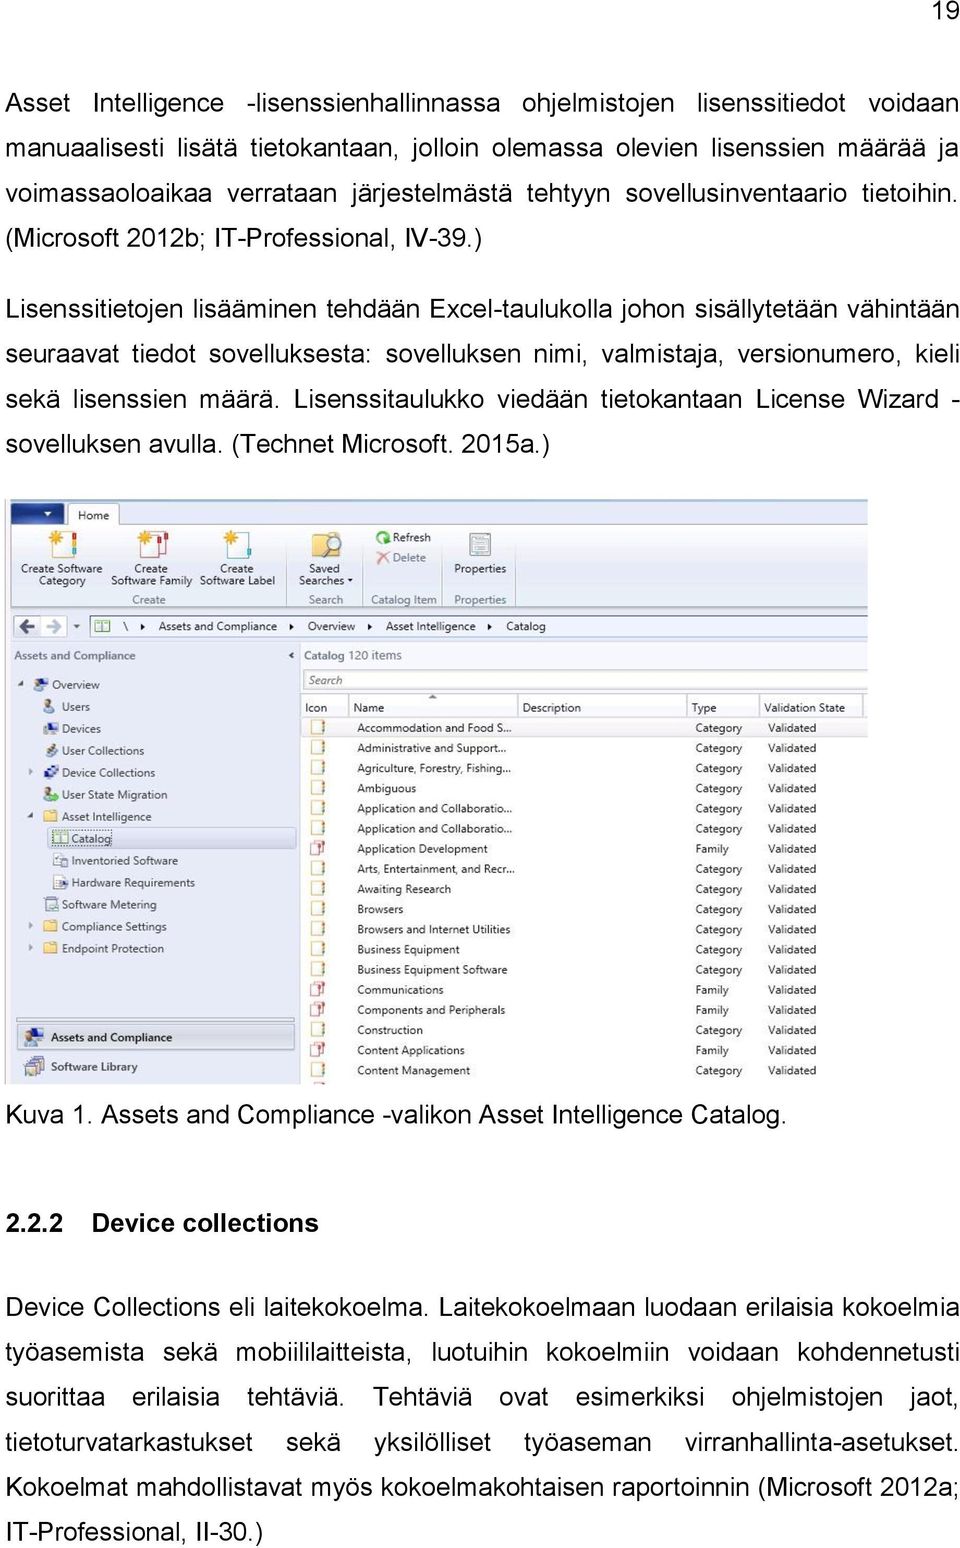Expand the Device Collections node
Screen dimensions: 960x1548
[31, 772]
